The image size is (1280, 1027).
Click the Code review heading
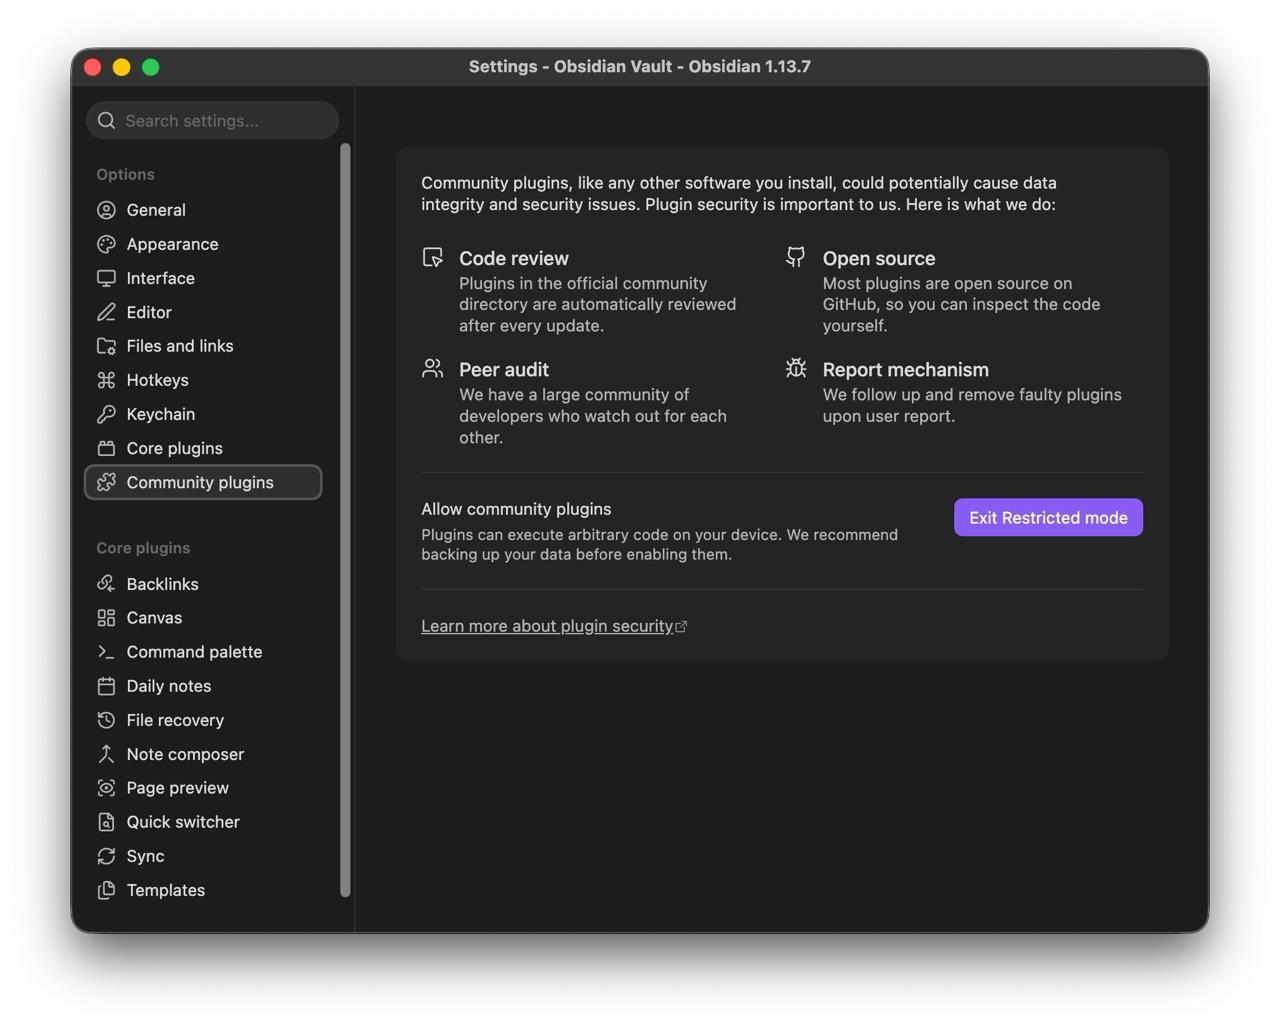point(514,258)
